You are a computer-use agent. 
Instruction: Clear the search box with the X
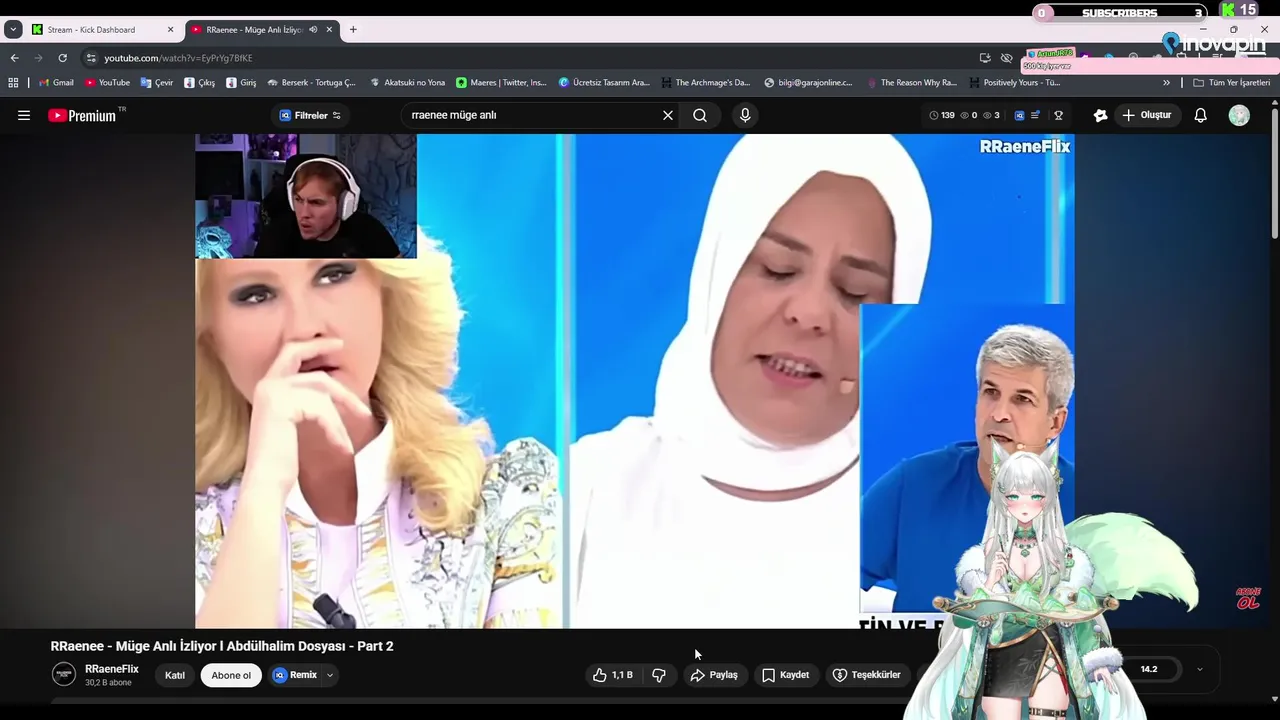click(668, 115)
